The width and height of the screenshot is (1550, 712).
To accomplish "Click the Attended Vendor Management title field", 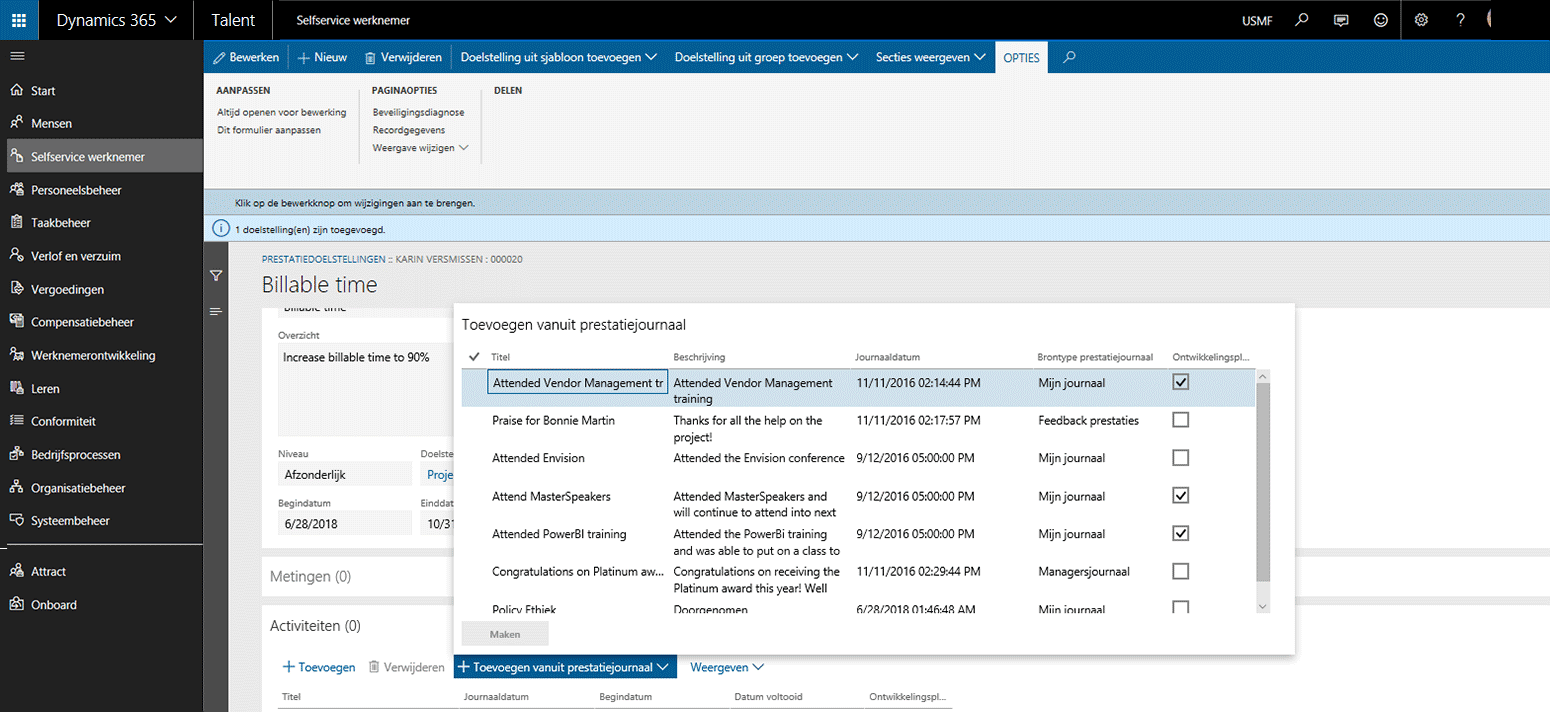I will pyautogui.click(x=578, y=382).
